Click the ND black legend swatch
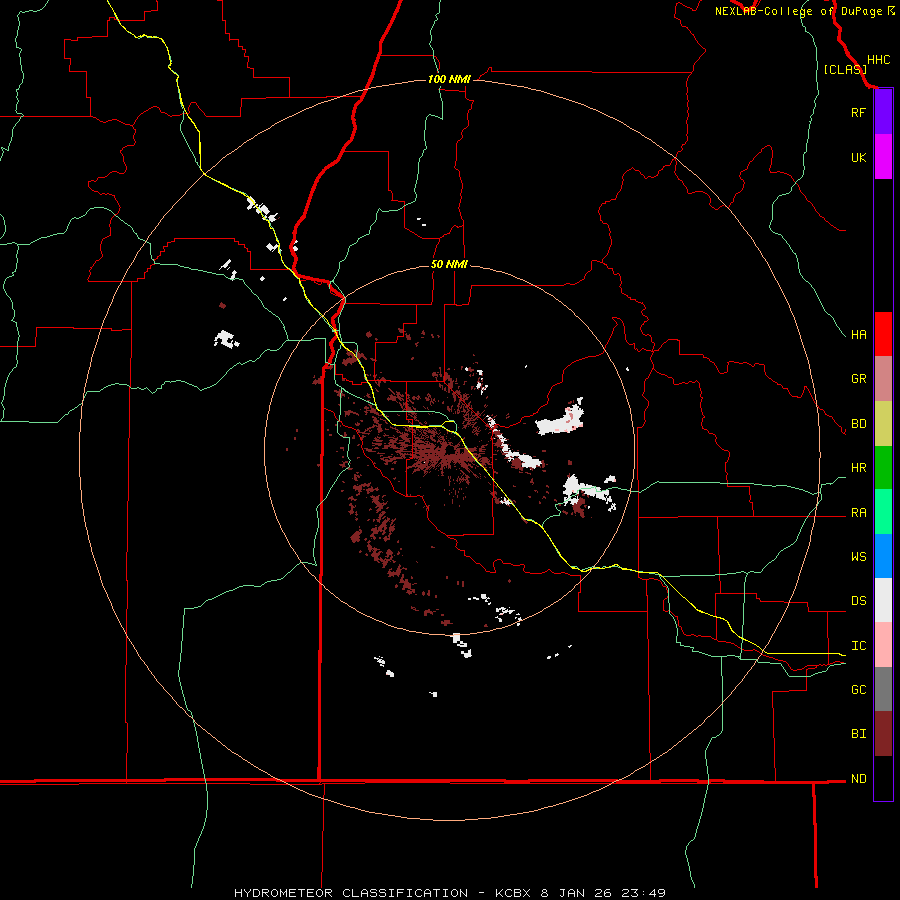900x900 pixels. (x=883, y=778)
